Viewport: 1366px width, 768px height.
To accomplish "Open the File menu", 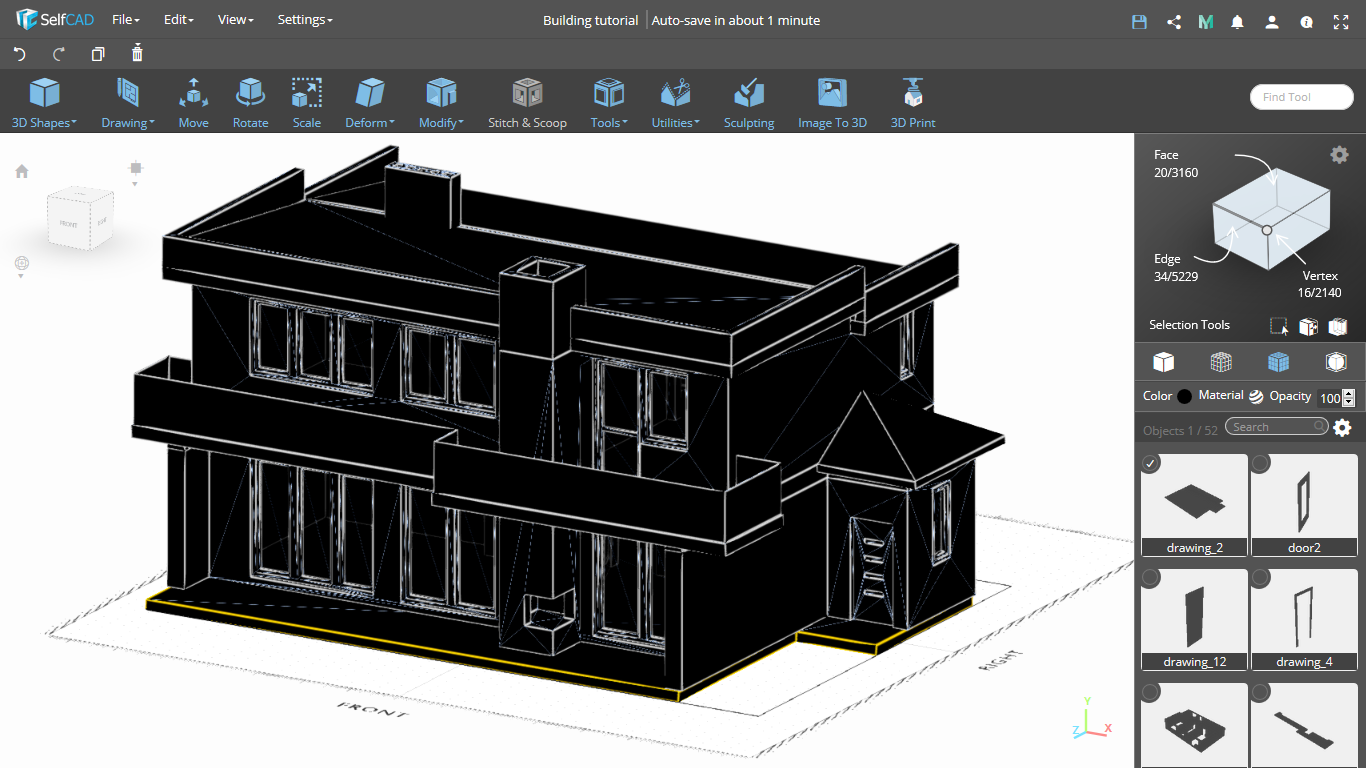I will (125, 20).
